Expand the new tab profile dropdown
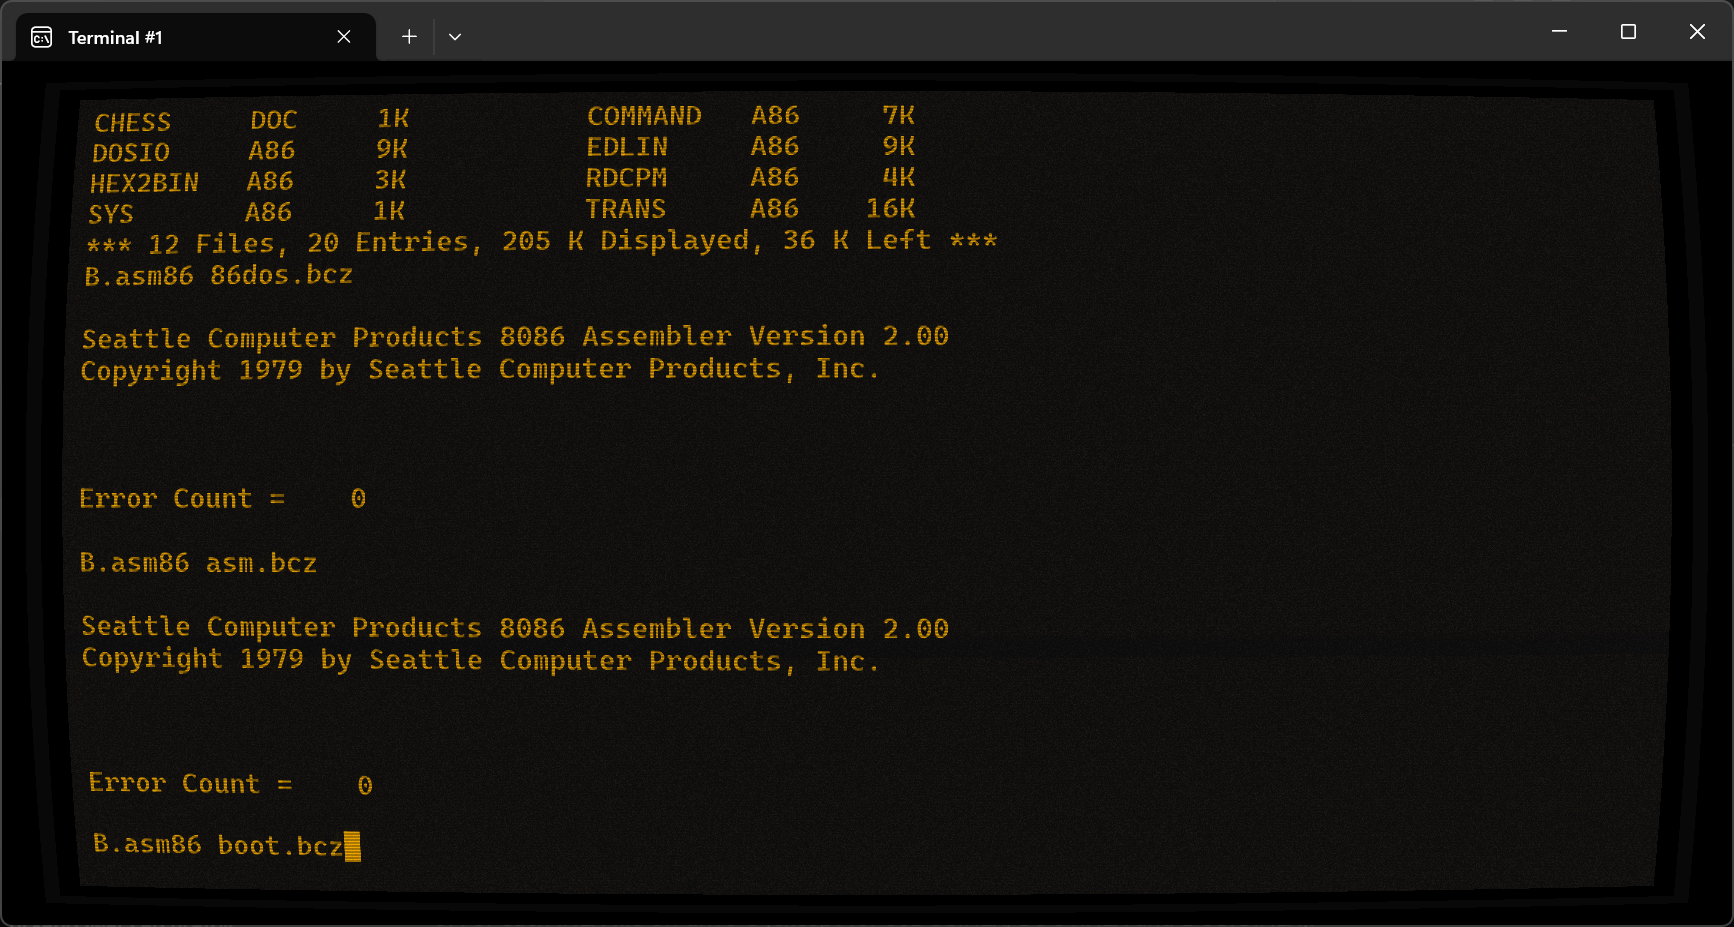 coord(455,37)
